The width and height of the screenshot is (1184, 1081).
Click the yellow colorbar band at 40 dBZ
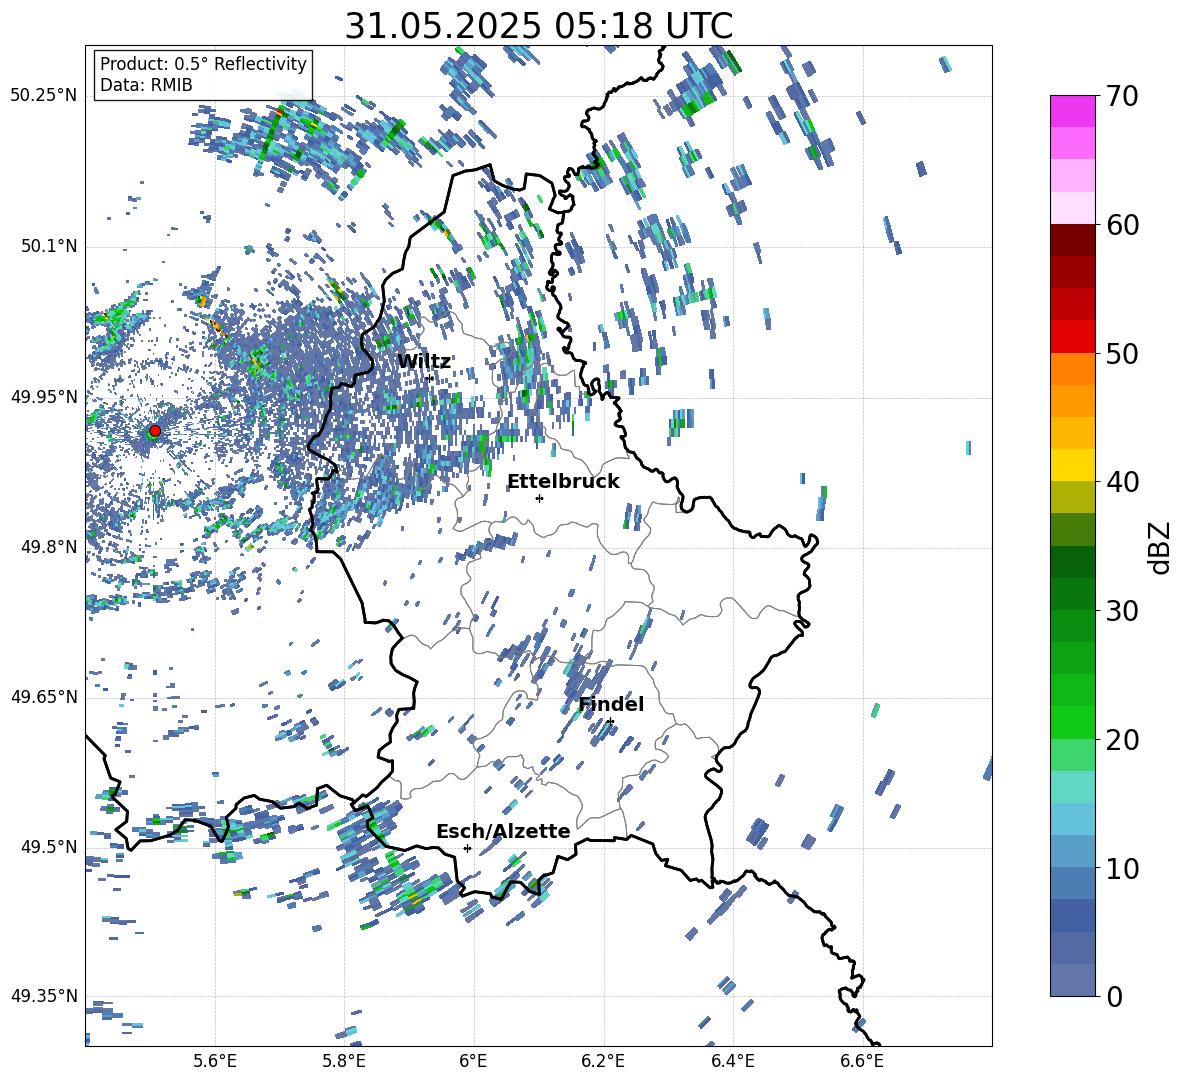(x=1072, y=465)
